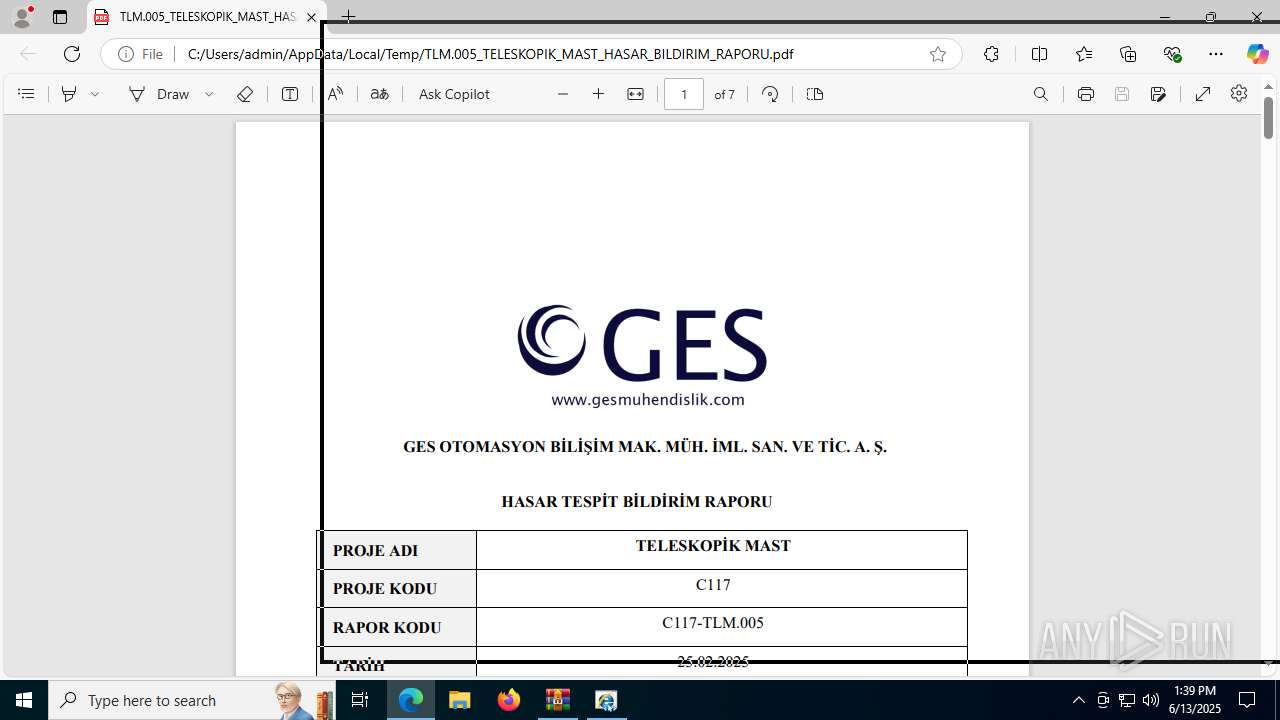Select the TELESKOPİK MAST project name cell
This screenshot has height=720, width=1280.
721,550
